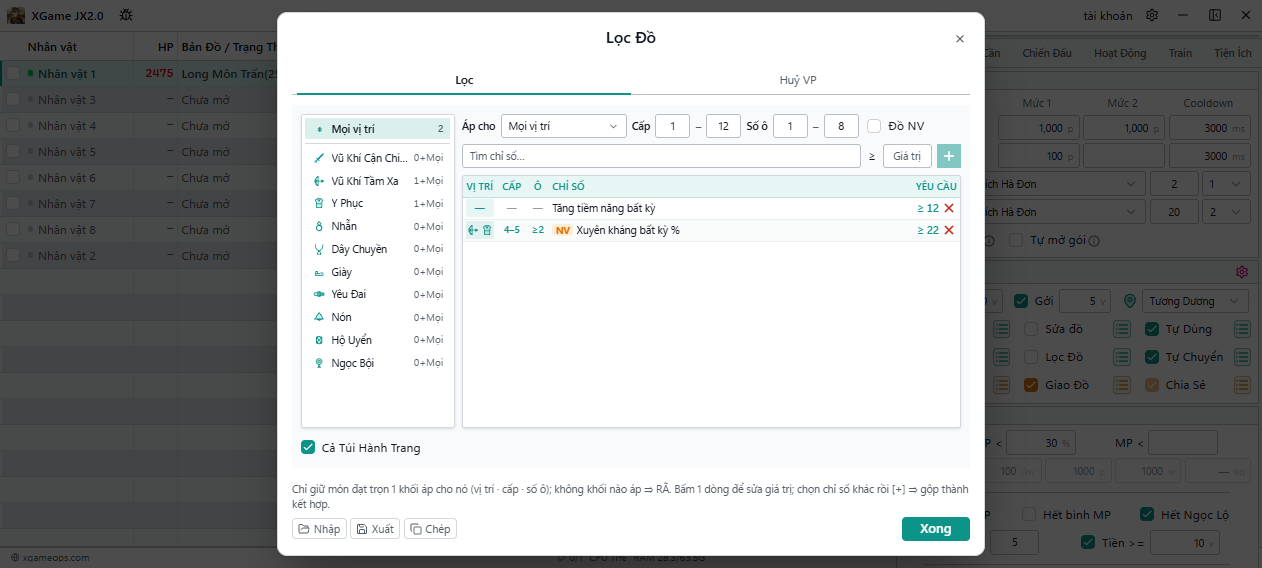Screen dimensions: 1262x568
Task: Uncheck the Tự Chuyển checkbox
Action: pos(1152,357)
